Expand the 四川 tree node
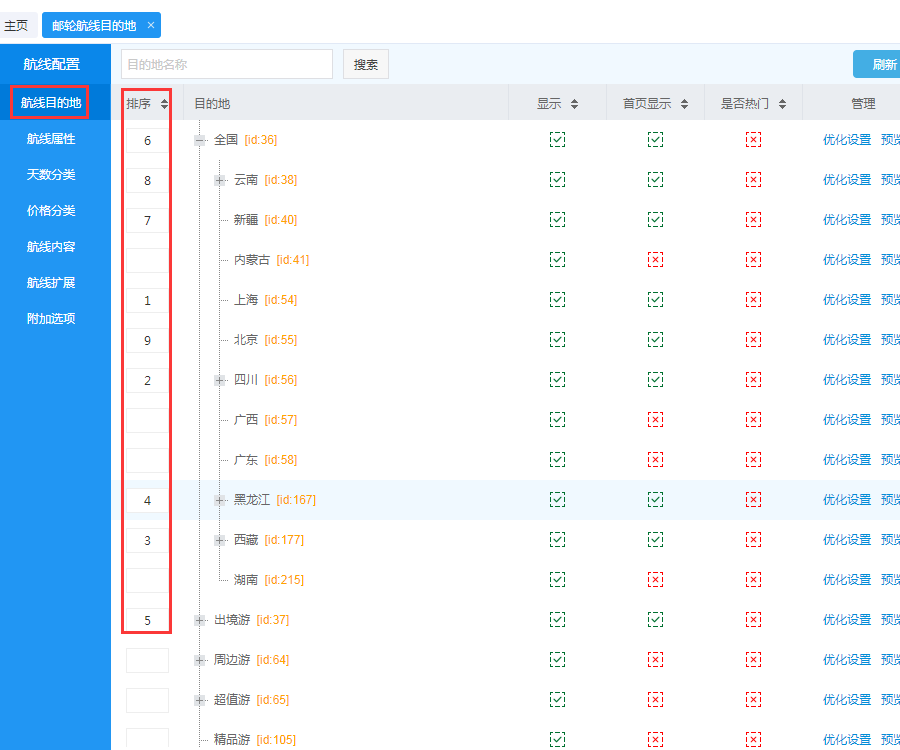The height and width of the screenshot is (750, 900). click(220, 380)
